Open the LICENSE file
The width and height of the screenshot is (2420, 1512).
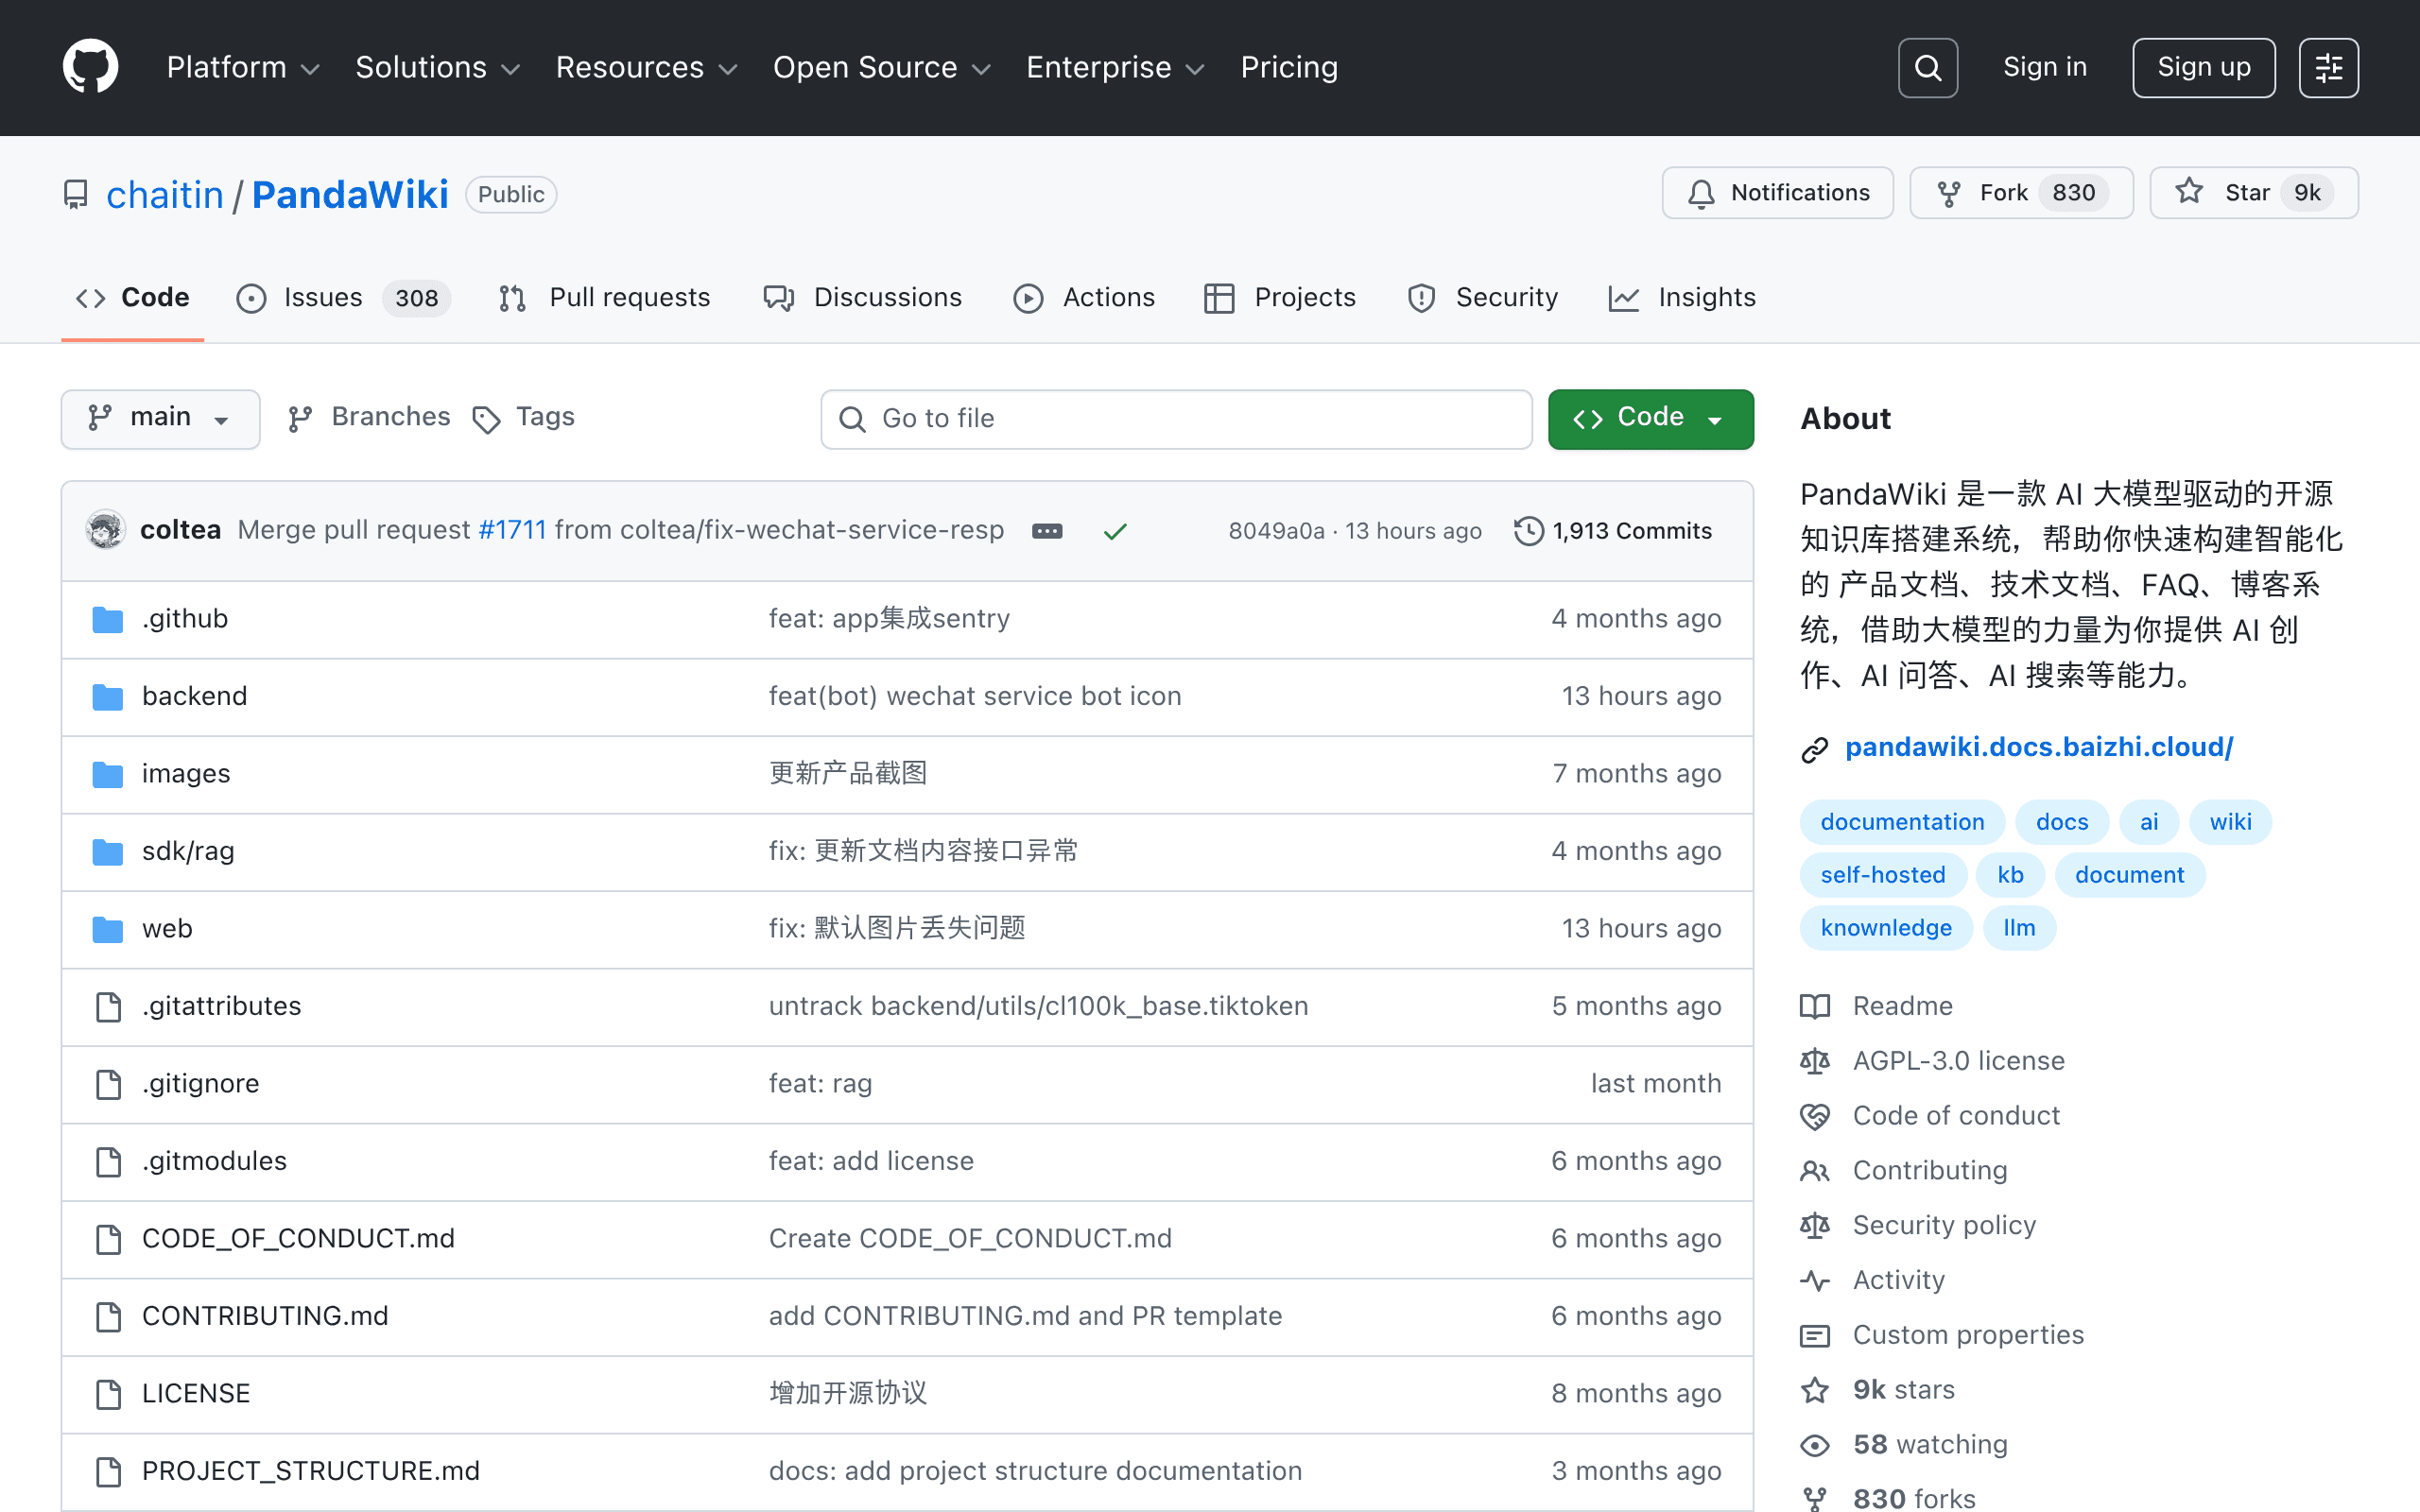tap(196, 1394)
